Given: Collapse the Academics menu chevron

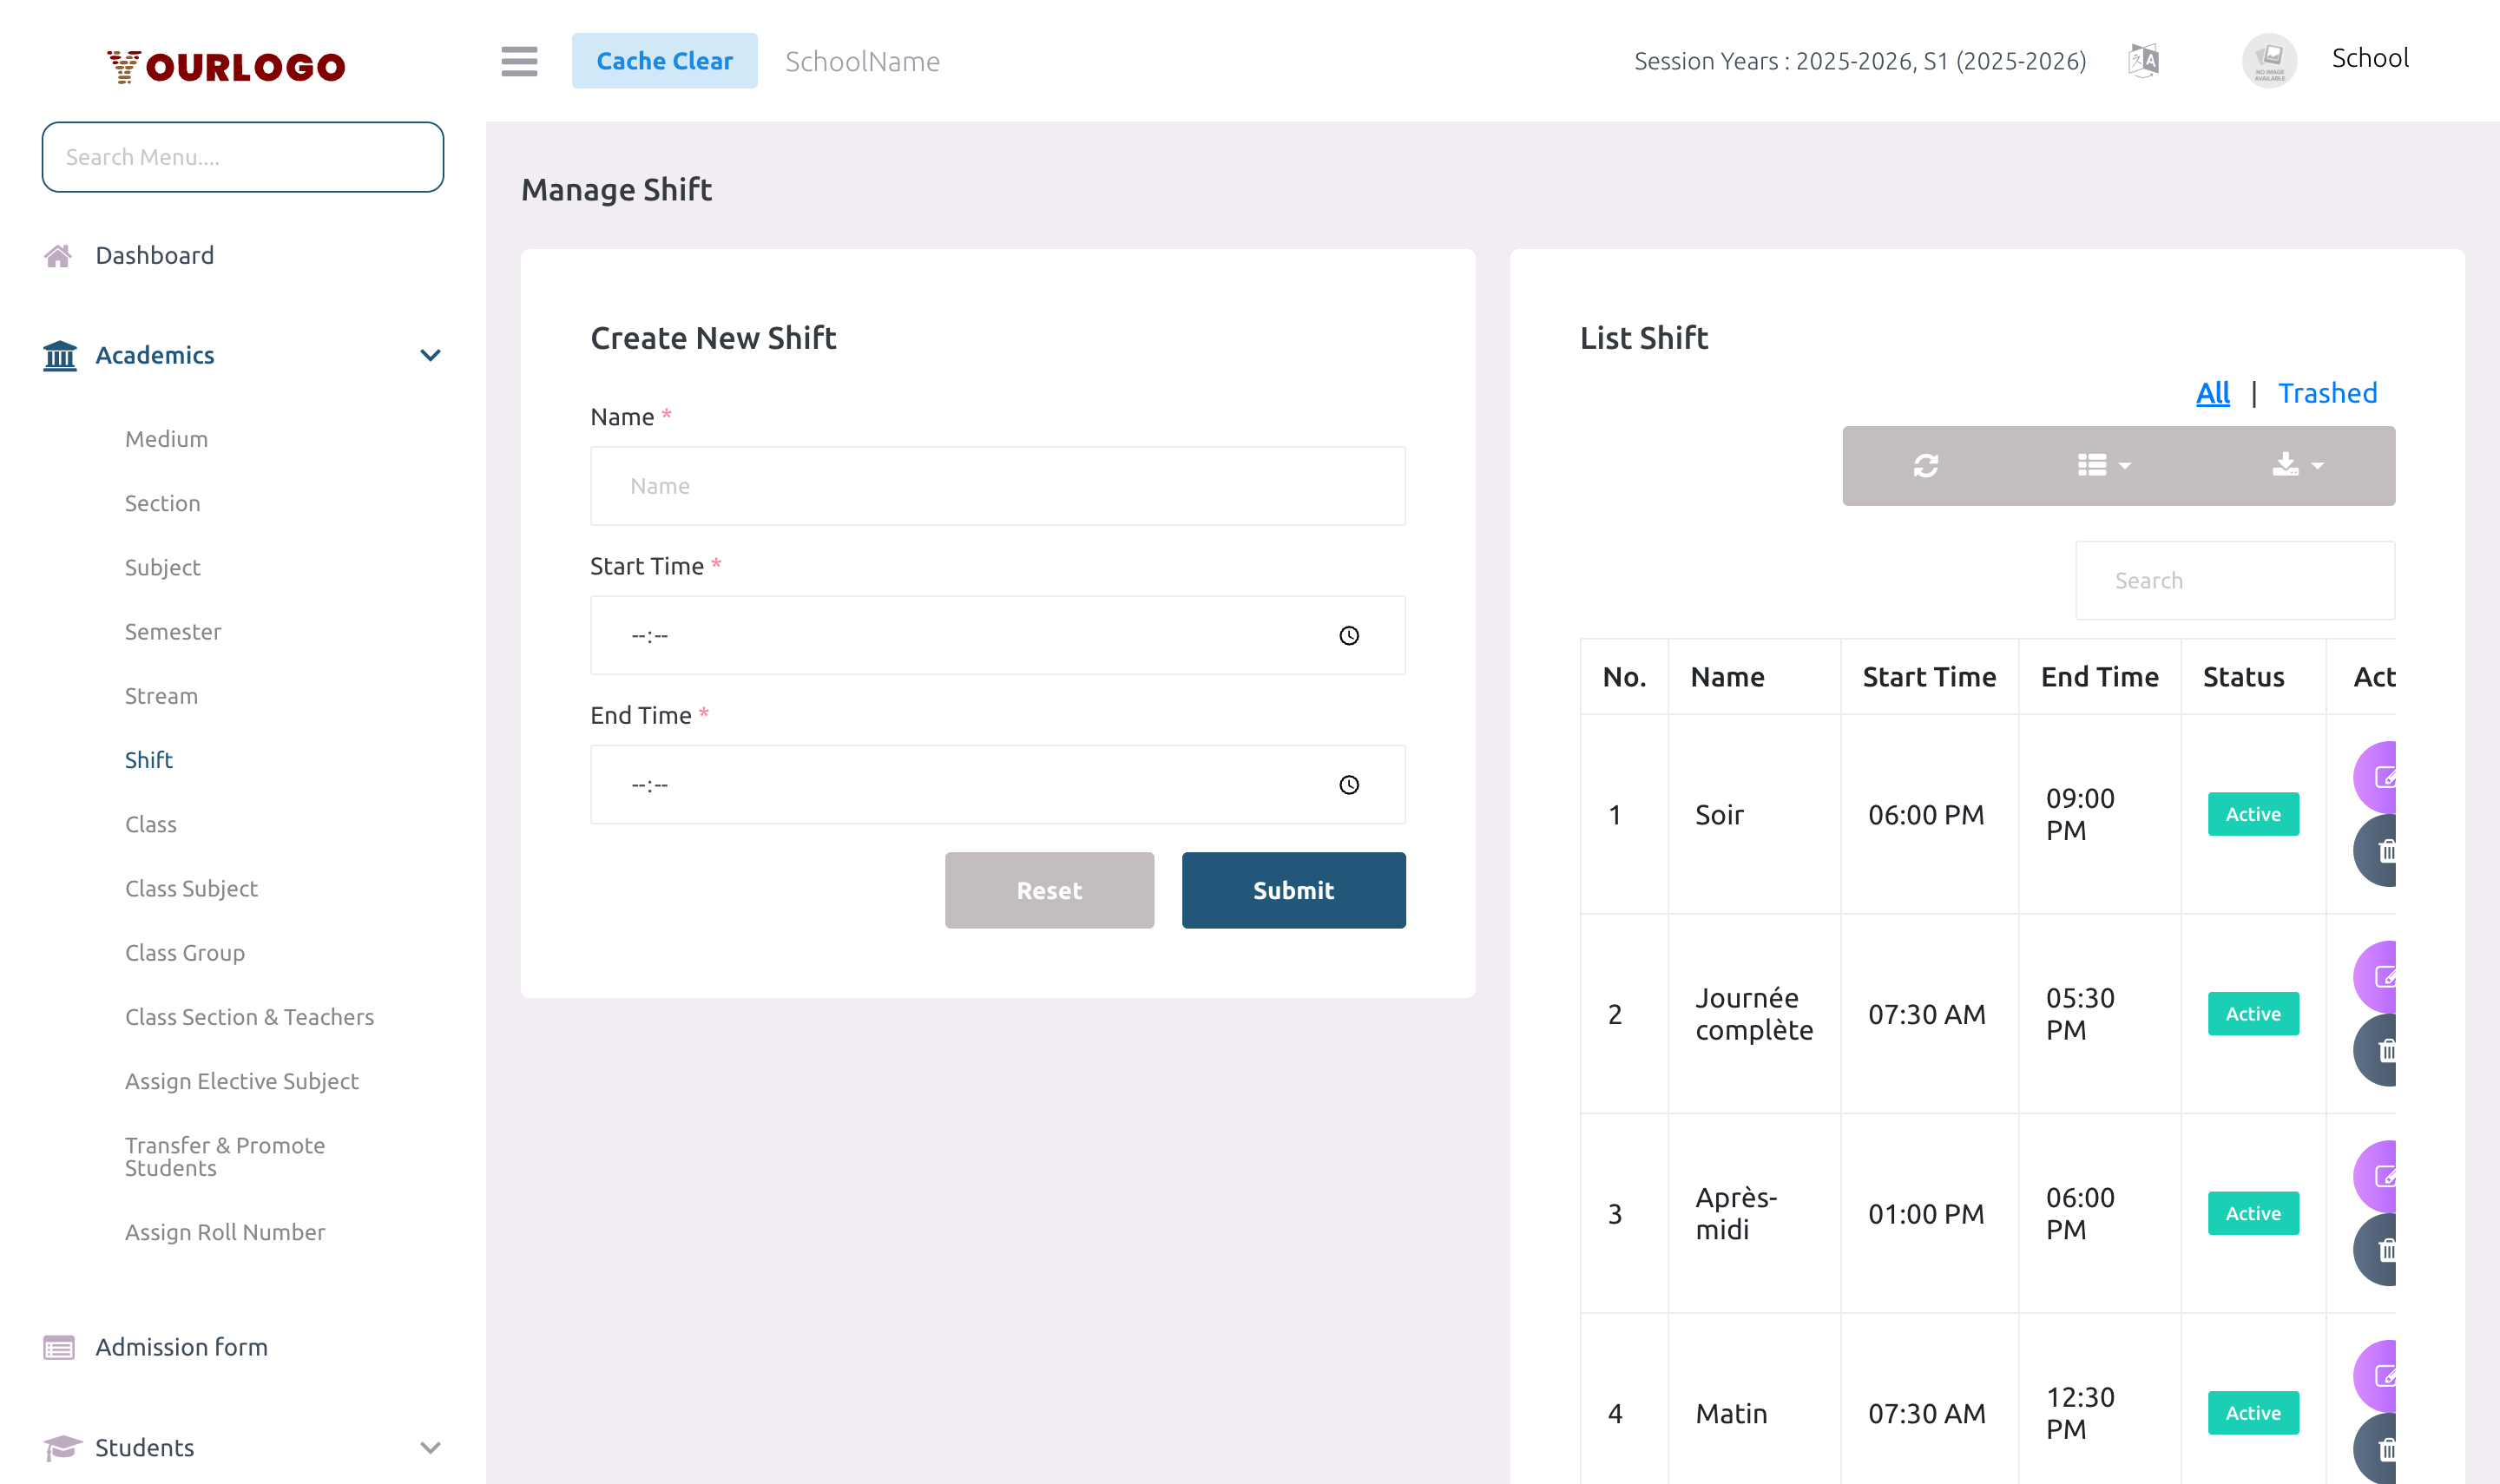Looking at the screenshot, I should tap(430, 355).
